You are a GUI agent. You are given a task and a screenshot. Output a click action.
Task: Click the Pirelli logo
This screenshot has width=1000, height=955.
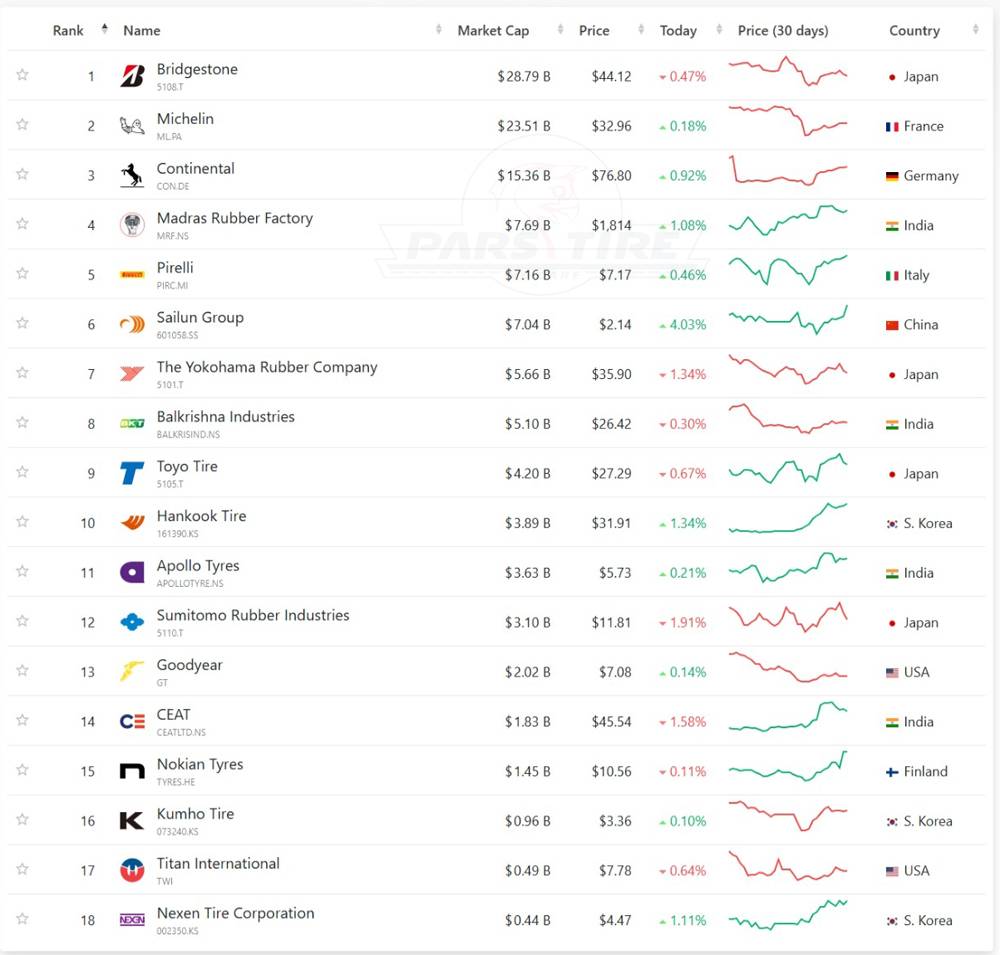[x=132, y=275]
